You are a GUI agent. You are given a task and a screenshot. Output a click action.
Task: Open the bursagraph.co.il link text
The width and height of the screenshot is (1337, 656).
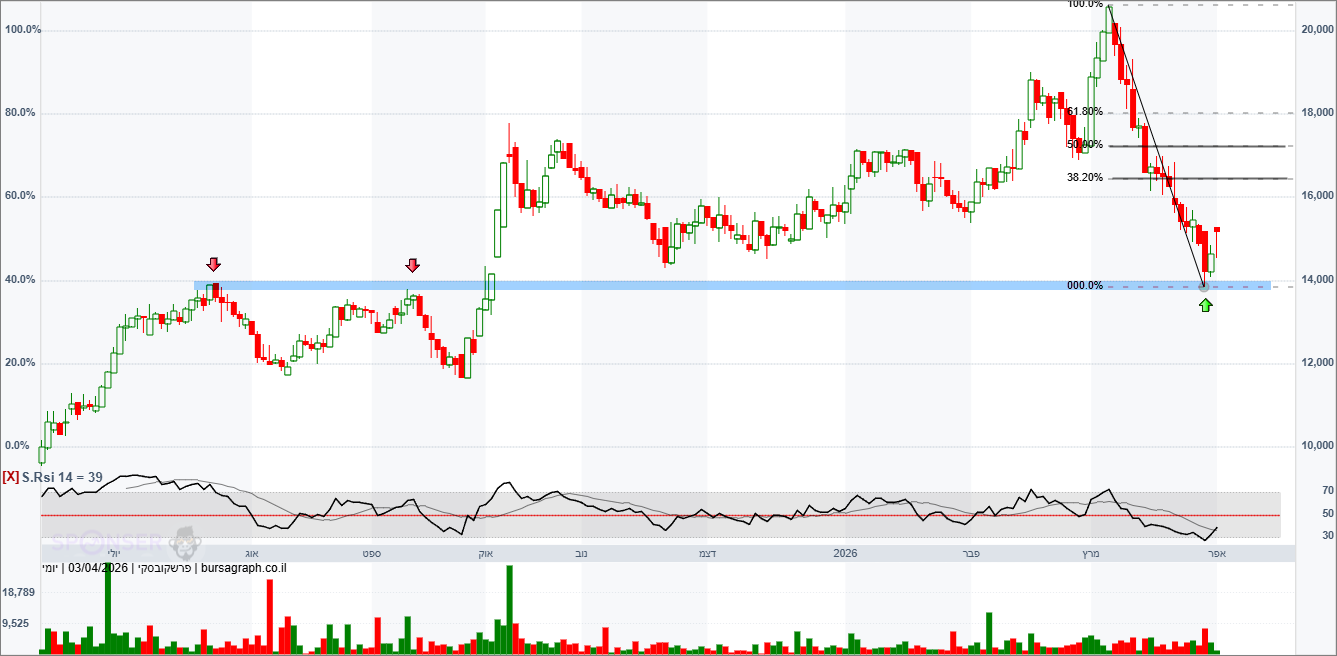244,568
